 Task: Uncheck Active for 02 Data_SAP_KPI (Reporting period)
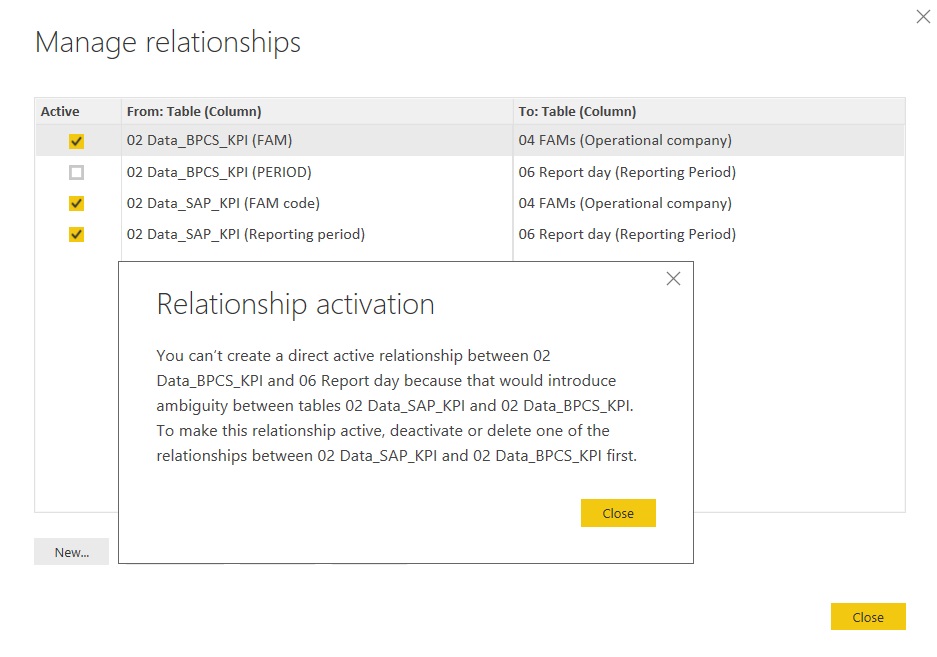76,234
